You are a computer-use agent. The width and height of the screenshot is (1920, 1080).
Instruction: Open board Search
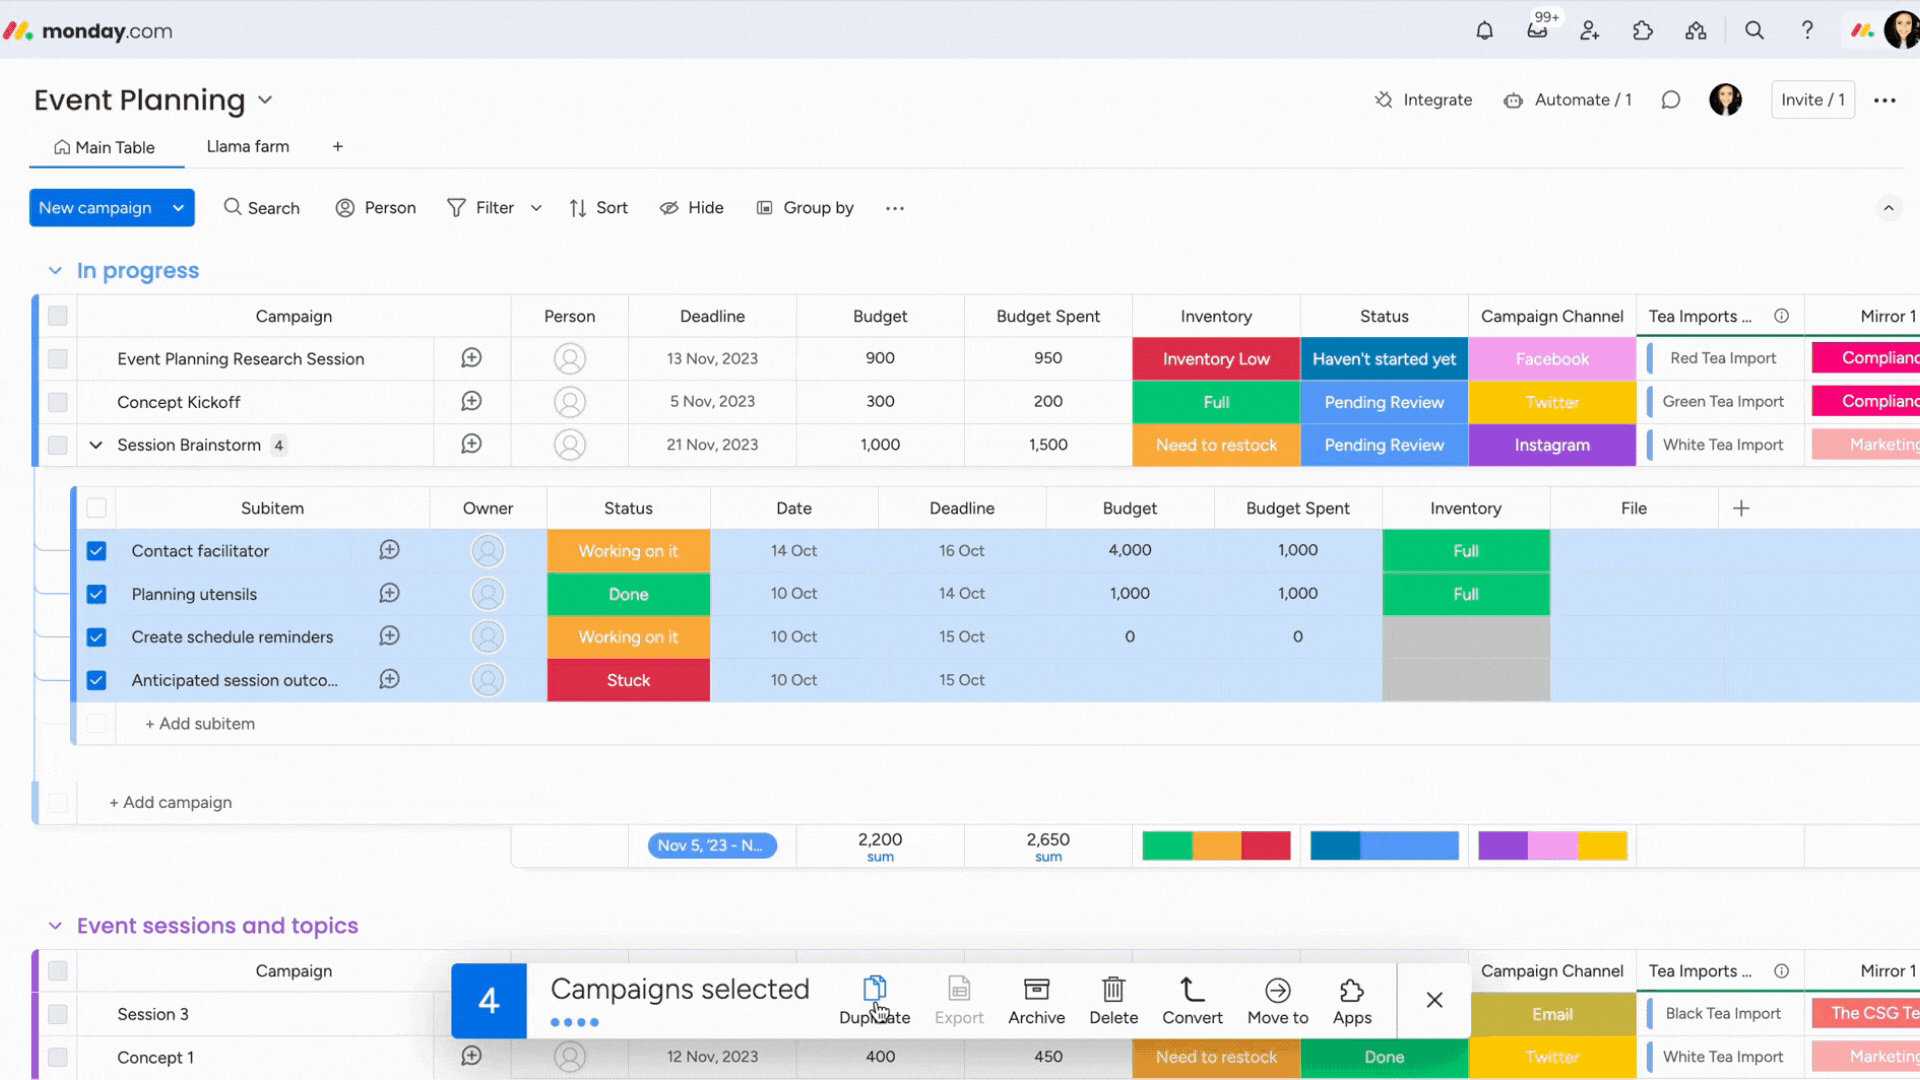(262, 208)
